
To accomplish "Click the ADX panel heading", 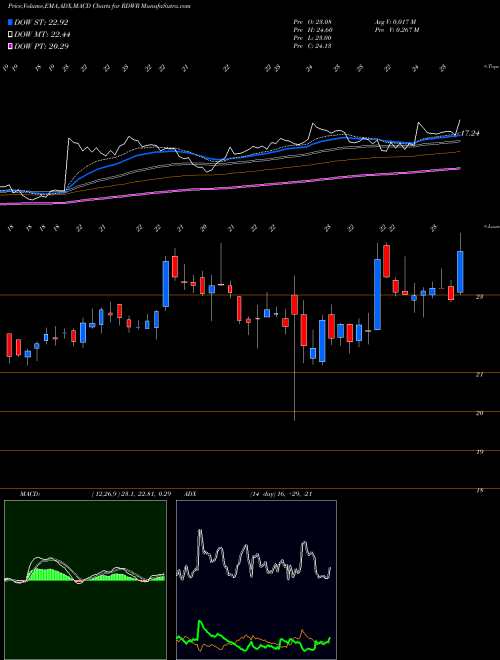I will pyautogui.click(x=190, y=494).
